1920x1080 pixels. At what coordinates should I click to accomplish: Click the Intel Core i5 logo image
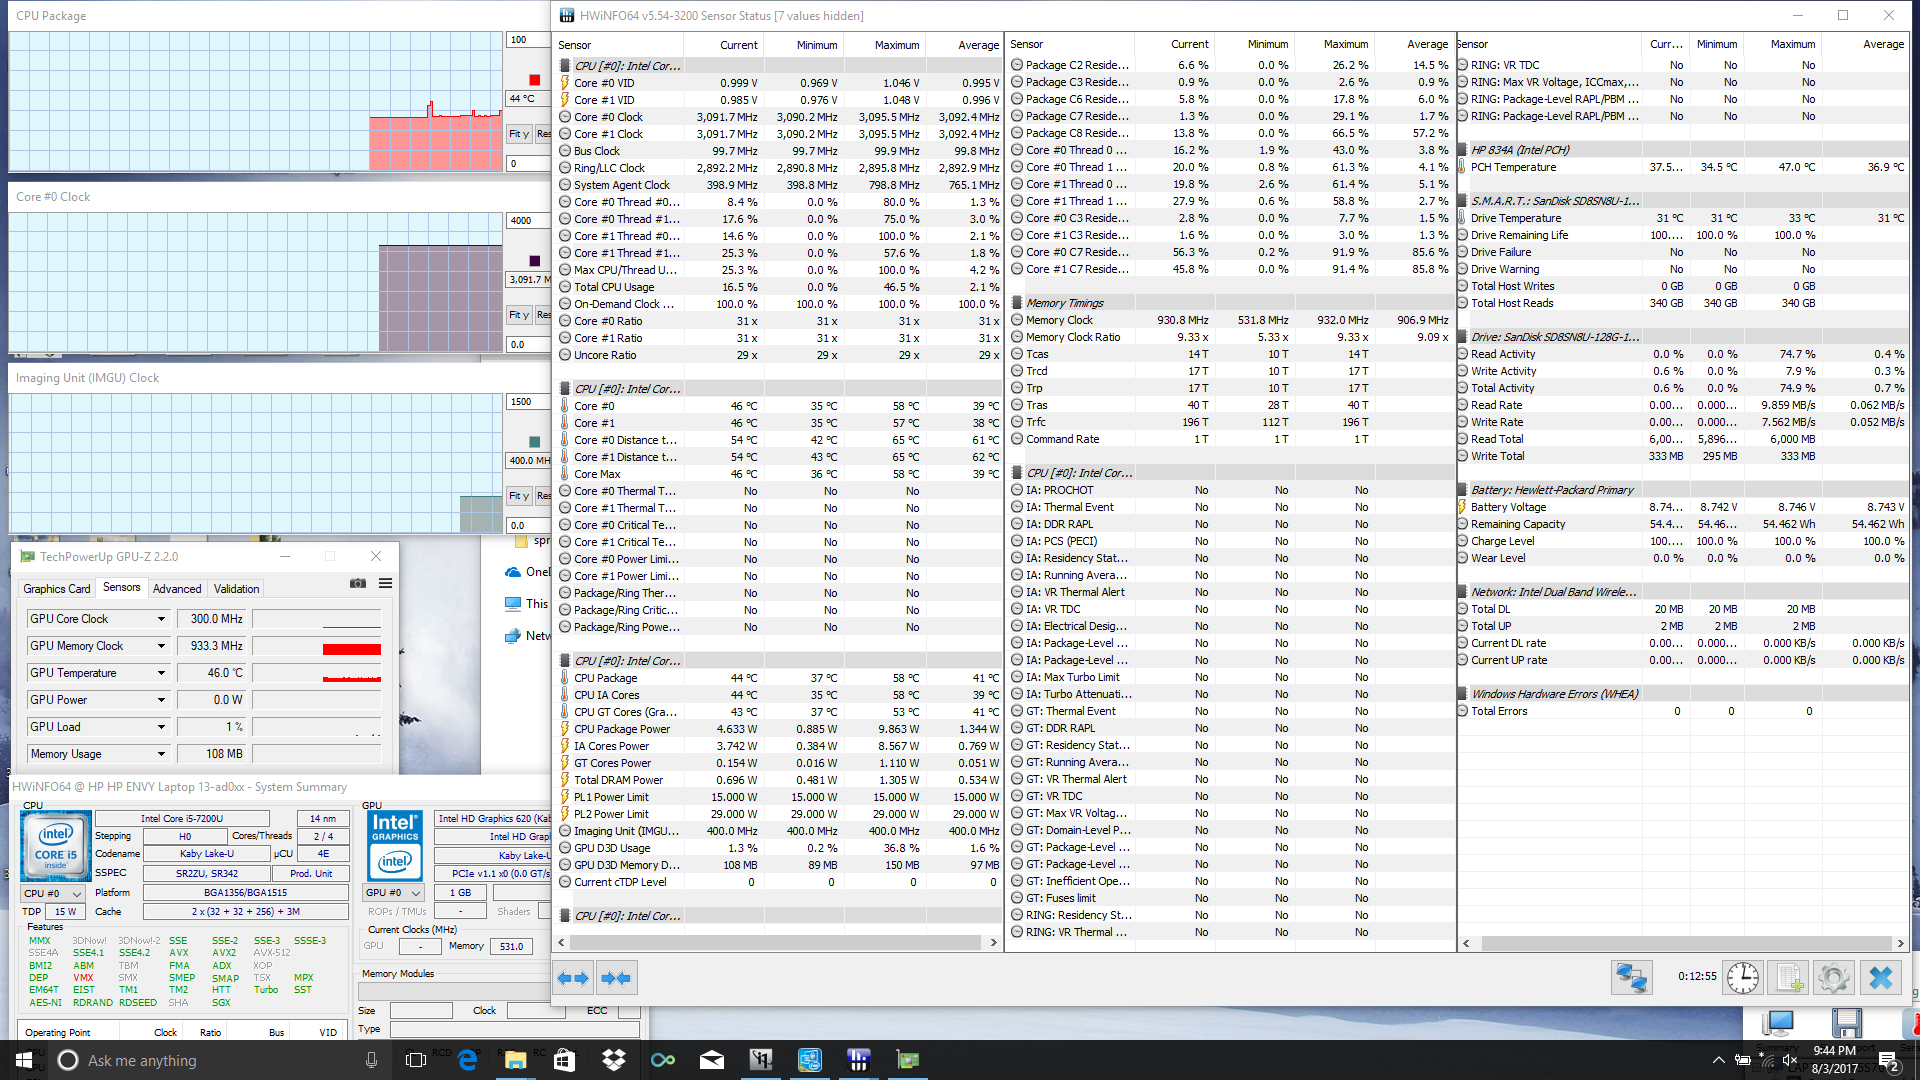point(56,846)
